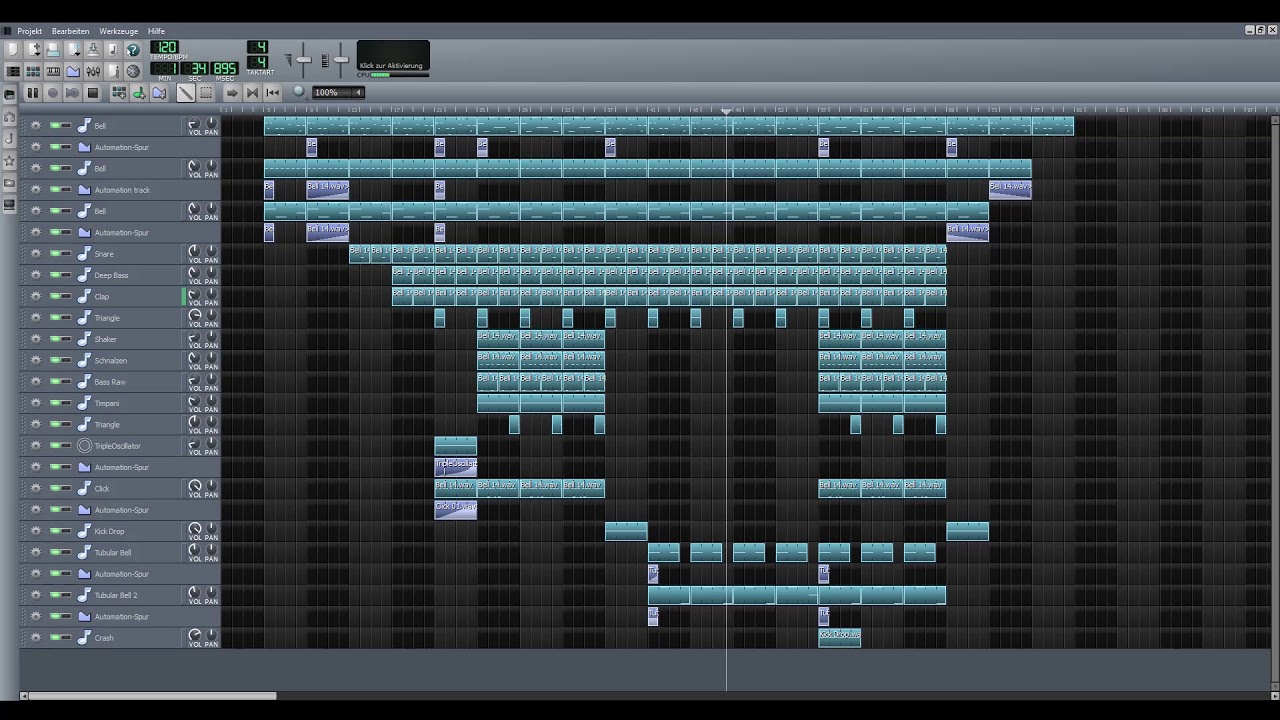The height and width of the screenshot is (720, 1280).
Task: Open the Bearbeiten menu
Action: click(70, 31)
